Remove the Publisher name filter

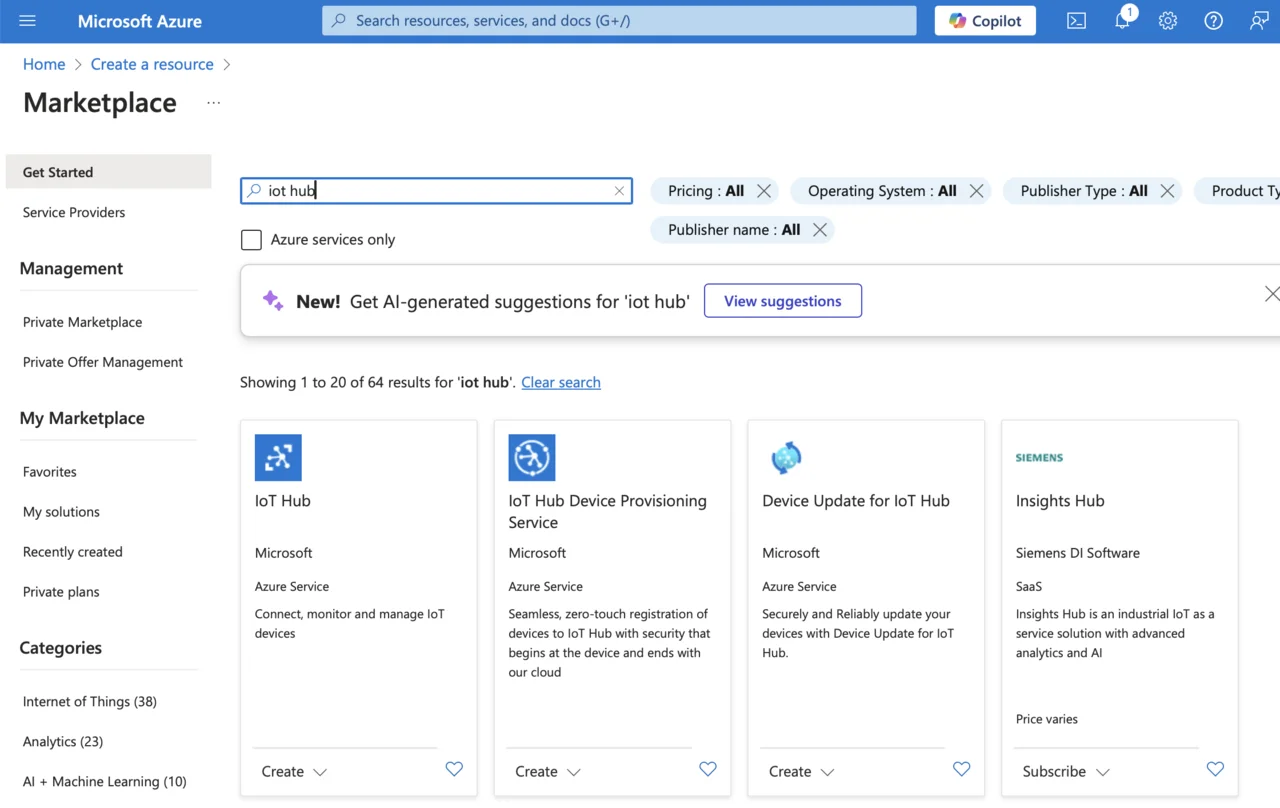[820, 230]
